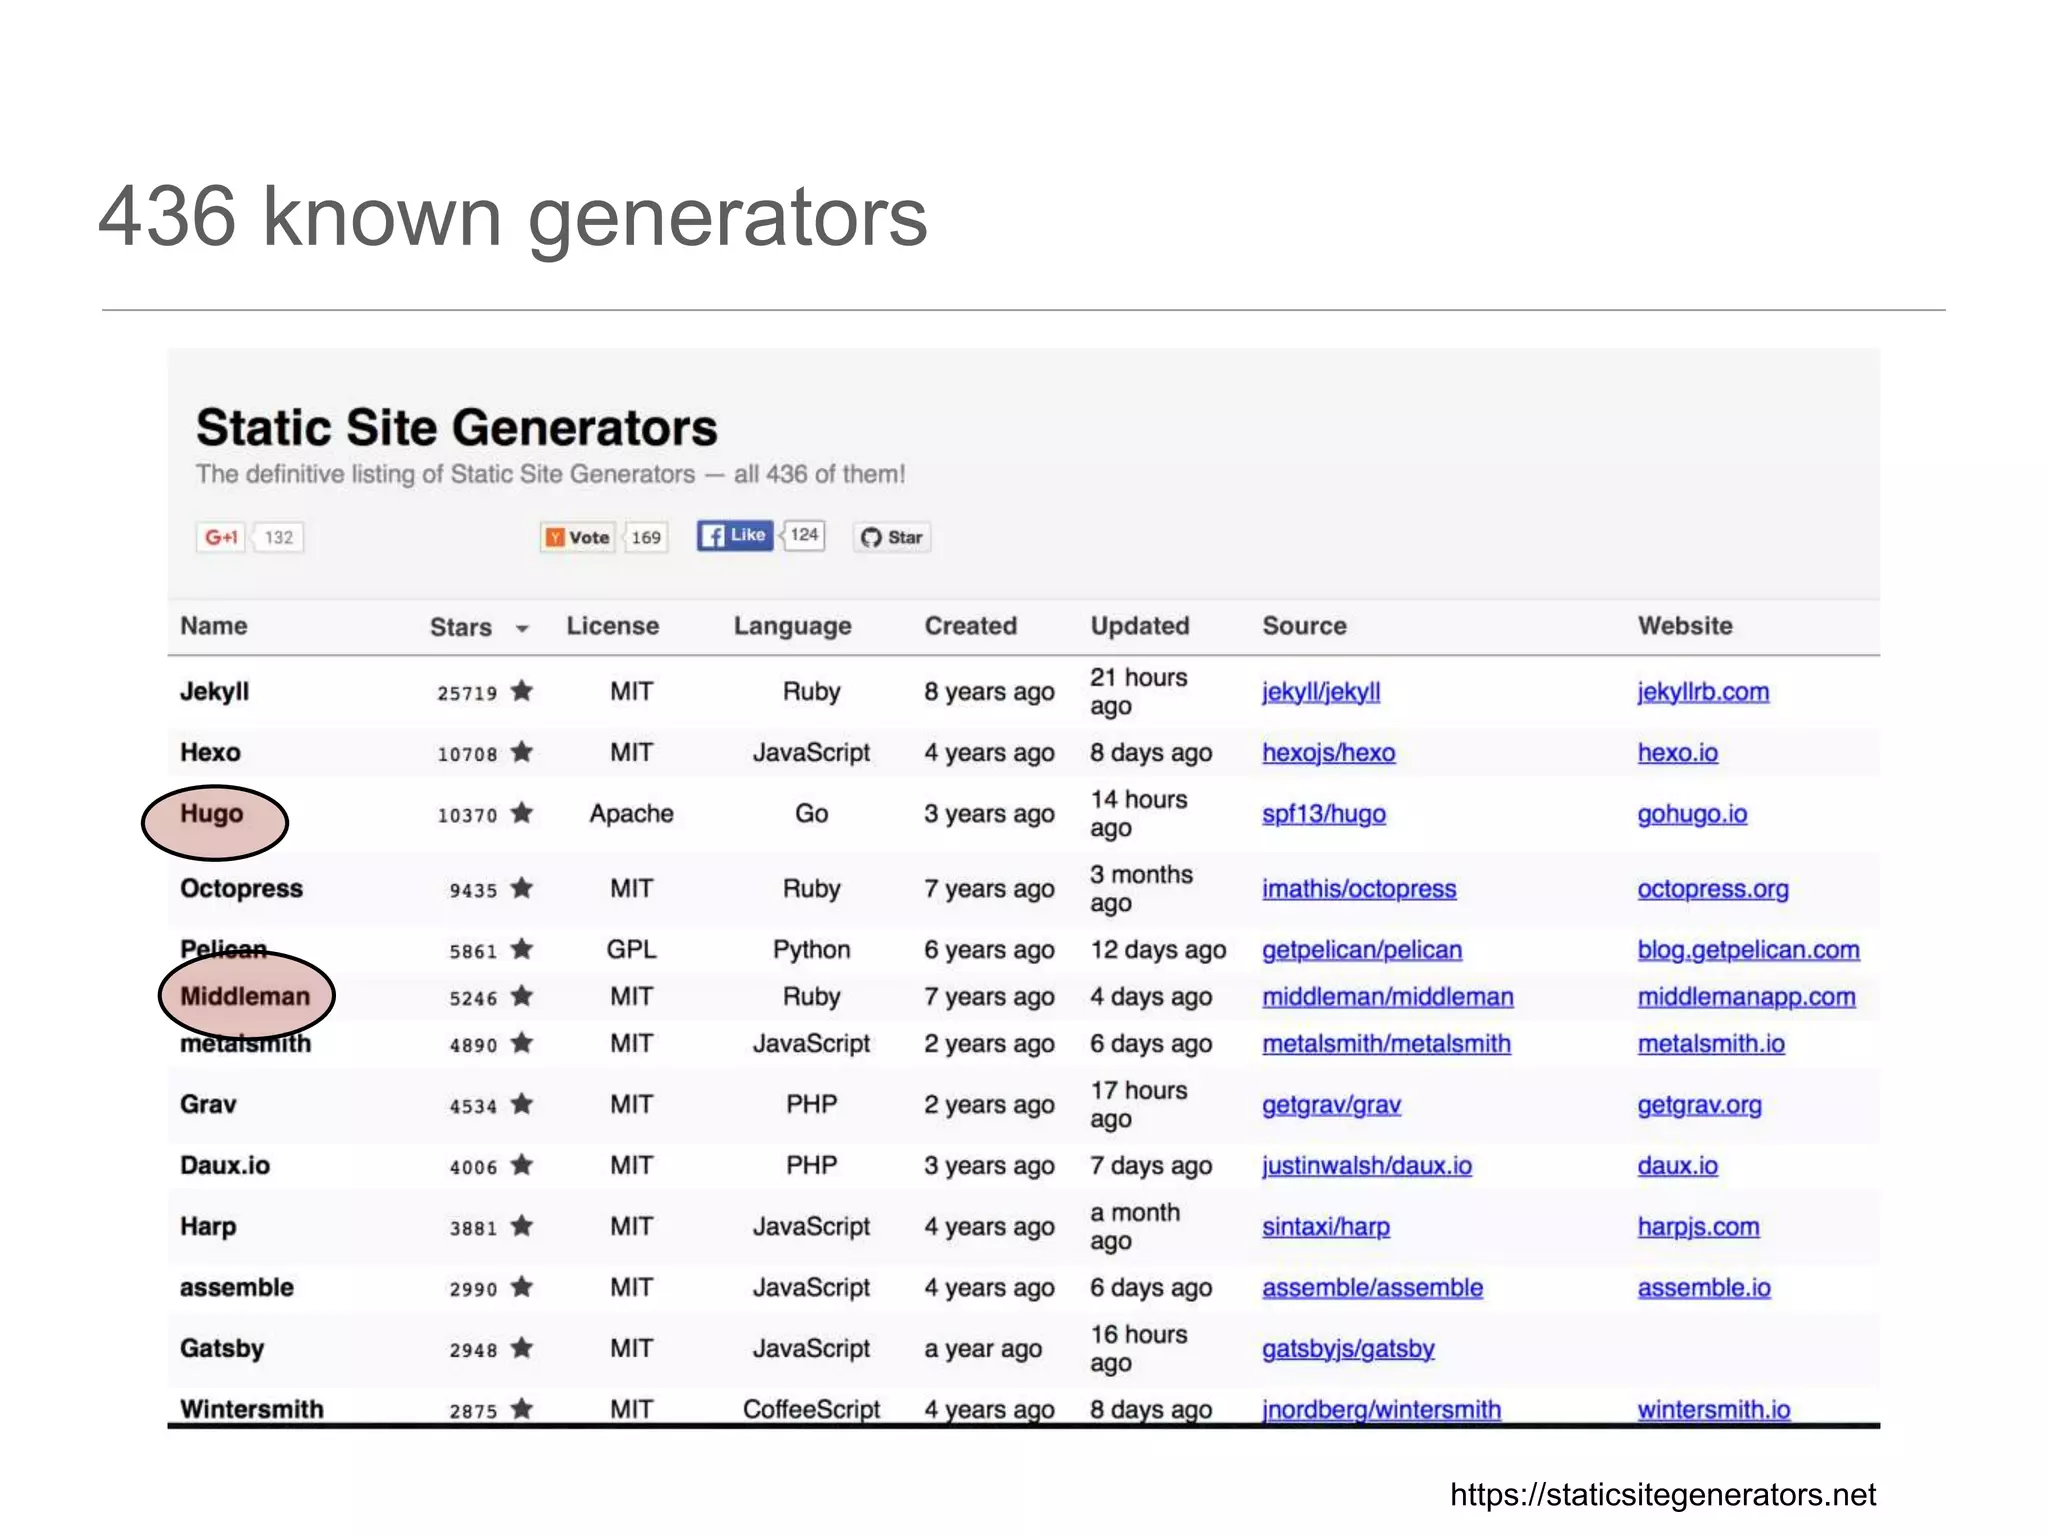Sort by the License column header
Viewport: 2048px width, 1536px height.
click(613, 626)
